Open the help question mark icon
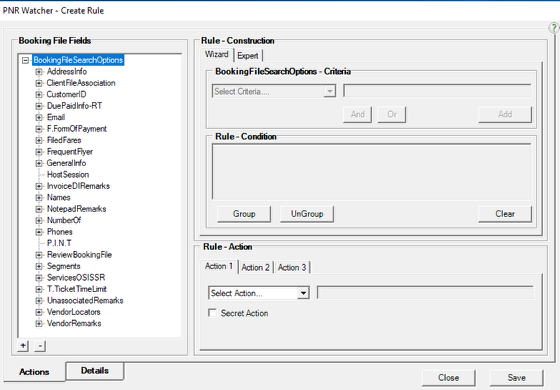The height and width of the screenshot is (390, 560). [x=554, y=28]
